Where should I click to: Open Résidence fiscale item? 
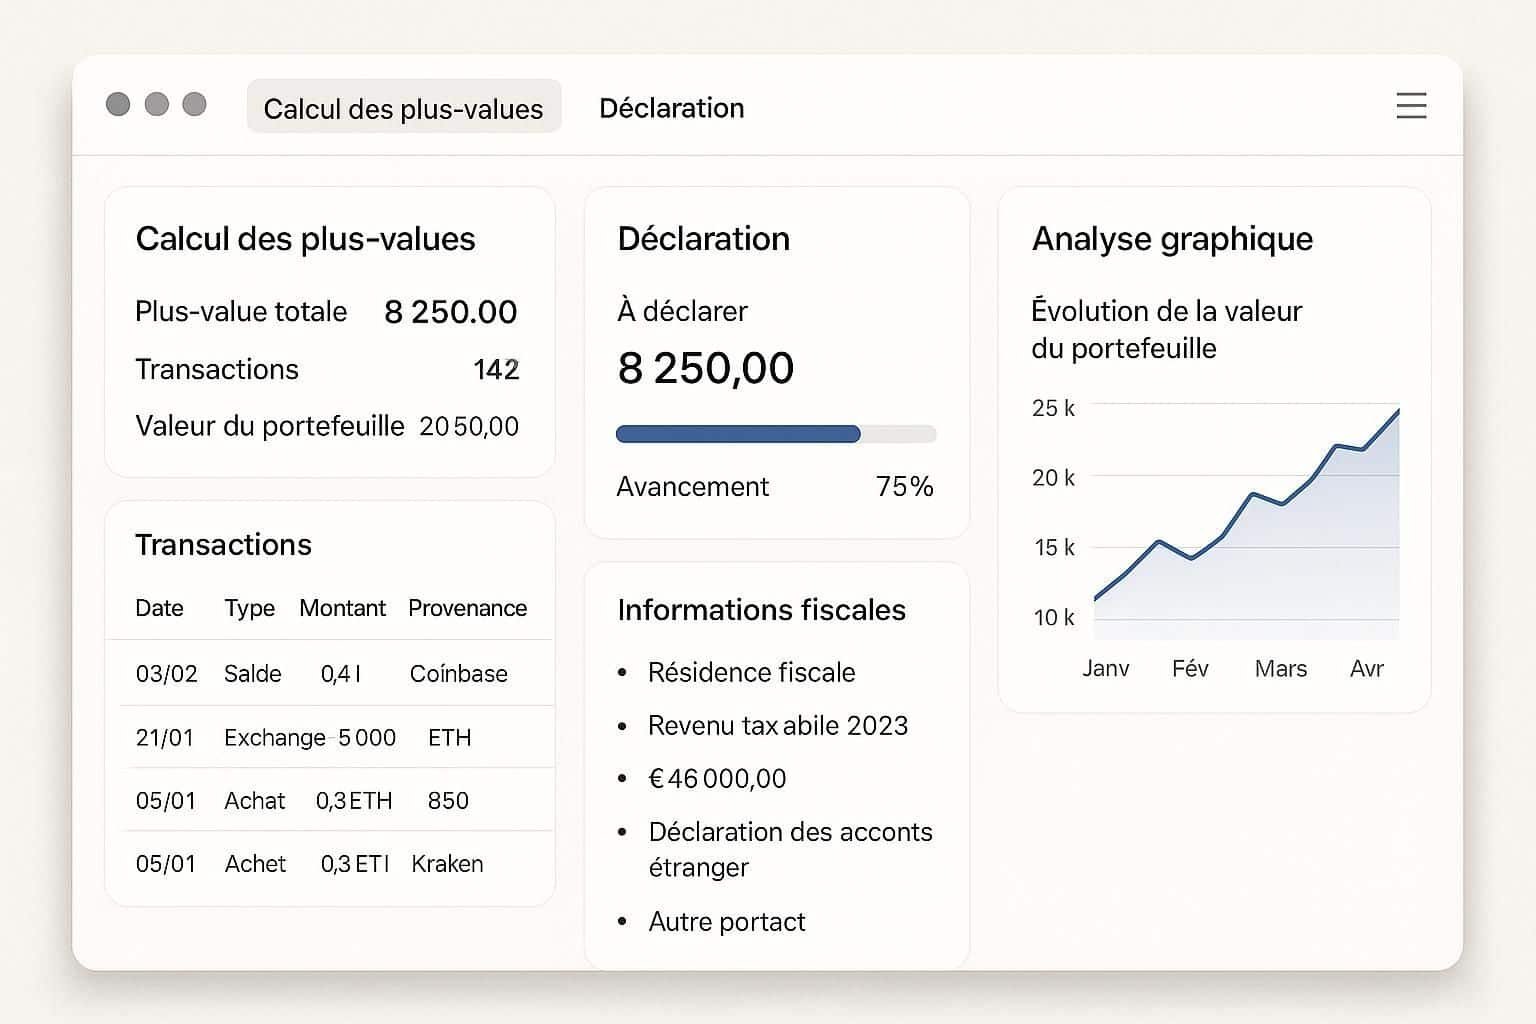tap(751, 673)
